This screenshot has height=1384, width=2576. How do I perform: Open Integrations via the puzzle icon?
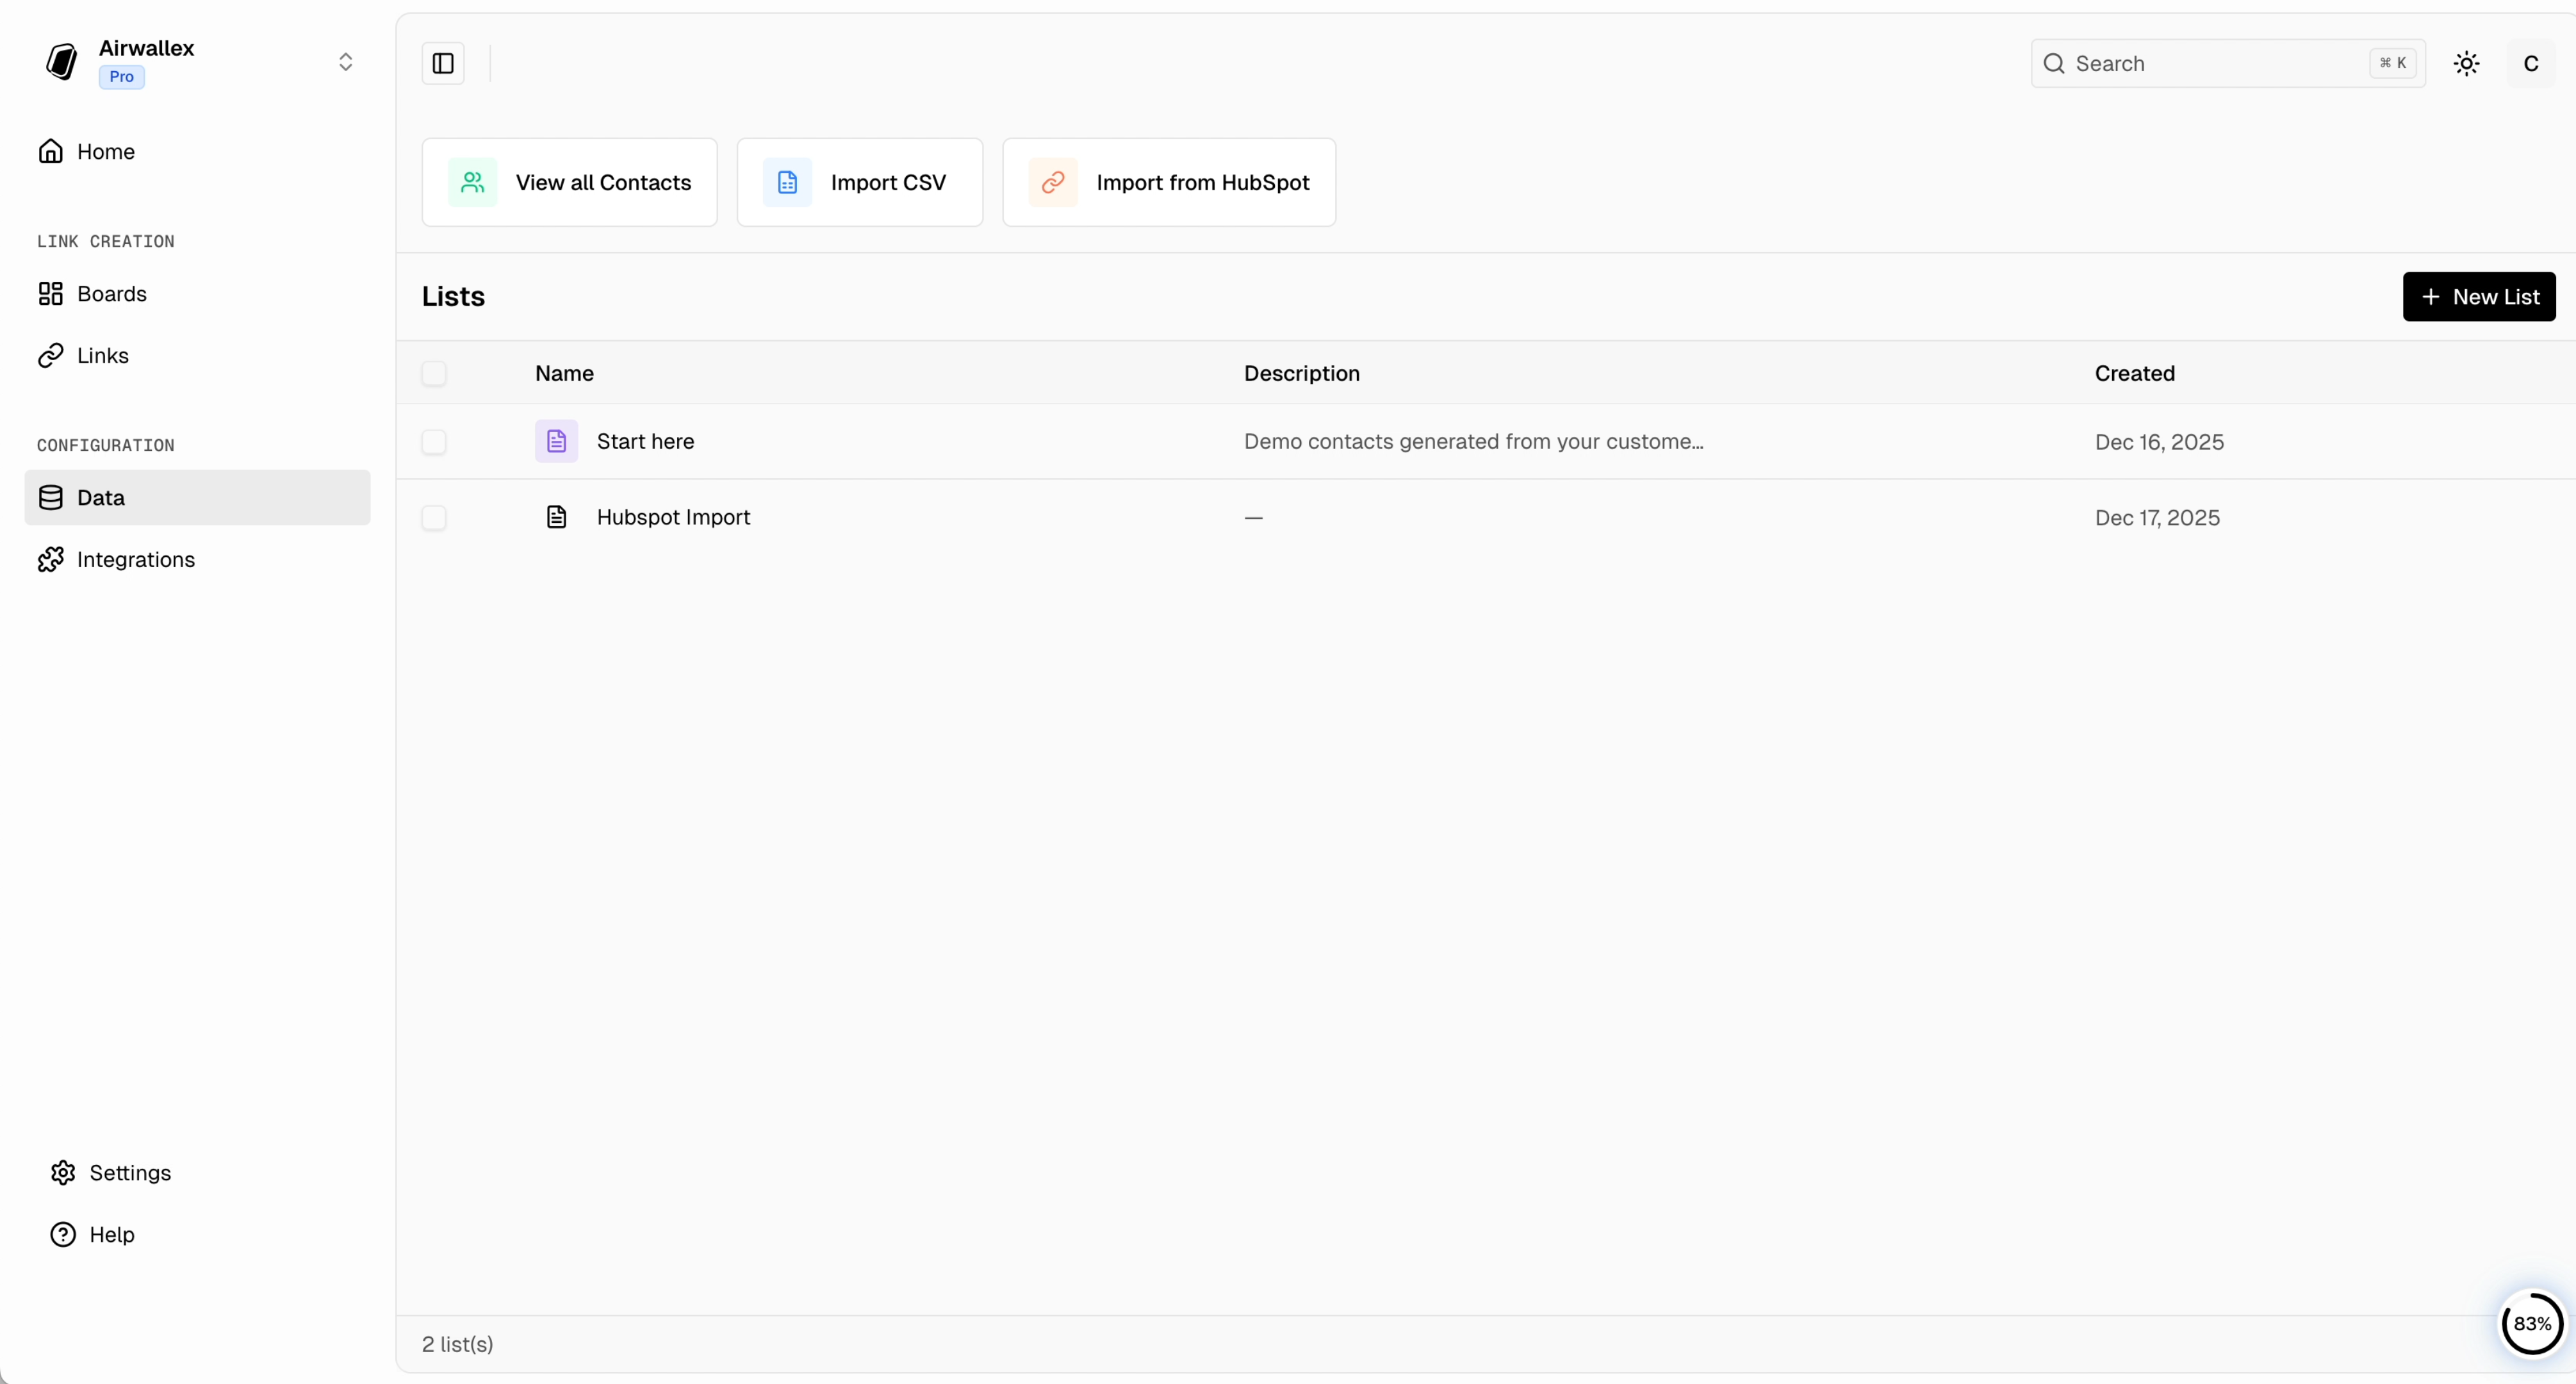click(x=51, y=559)
